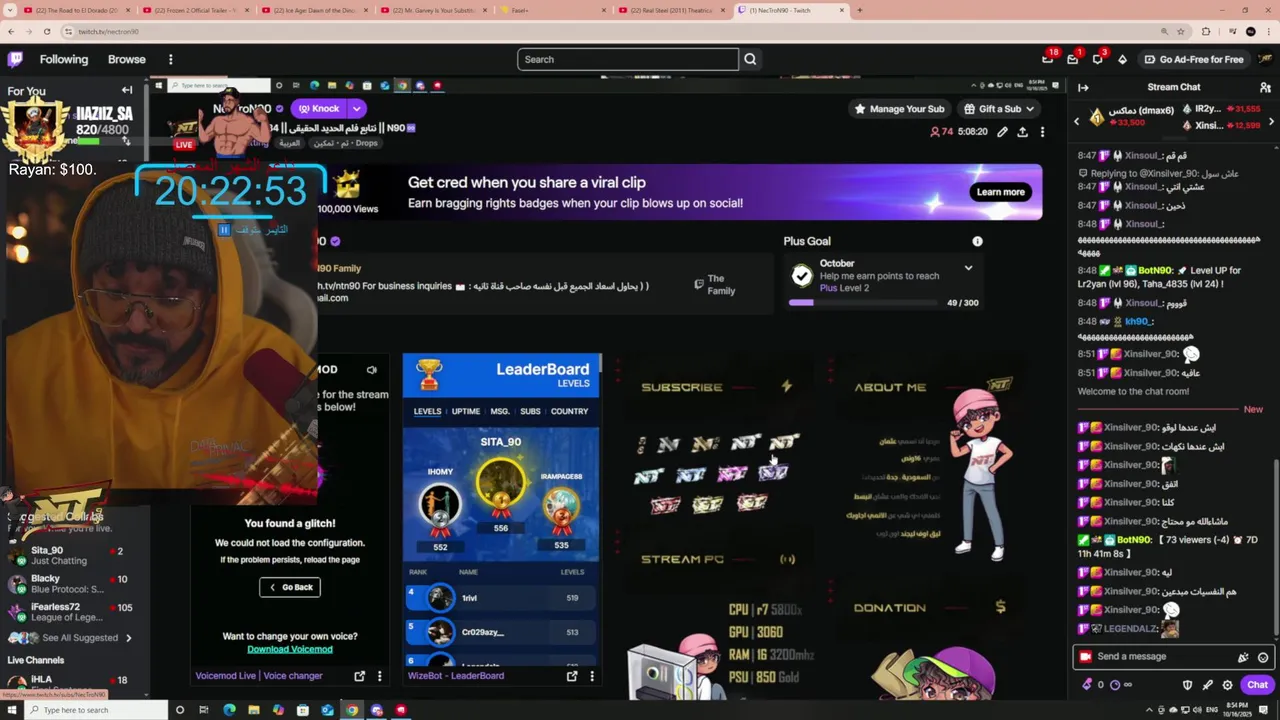Open the three-dot menu beside Browse

170,59
